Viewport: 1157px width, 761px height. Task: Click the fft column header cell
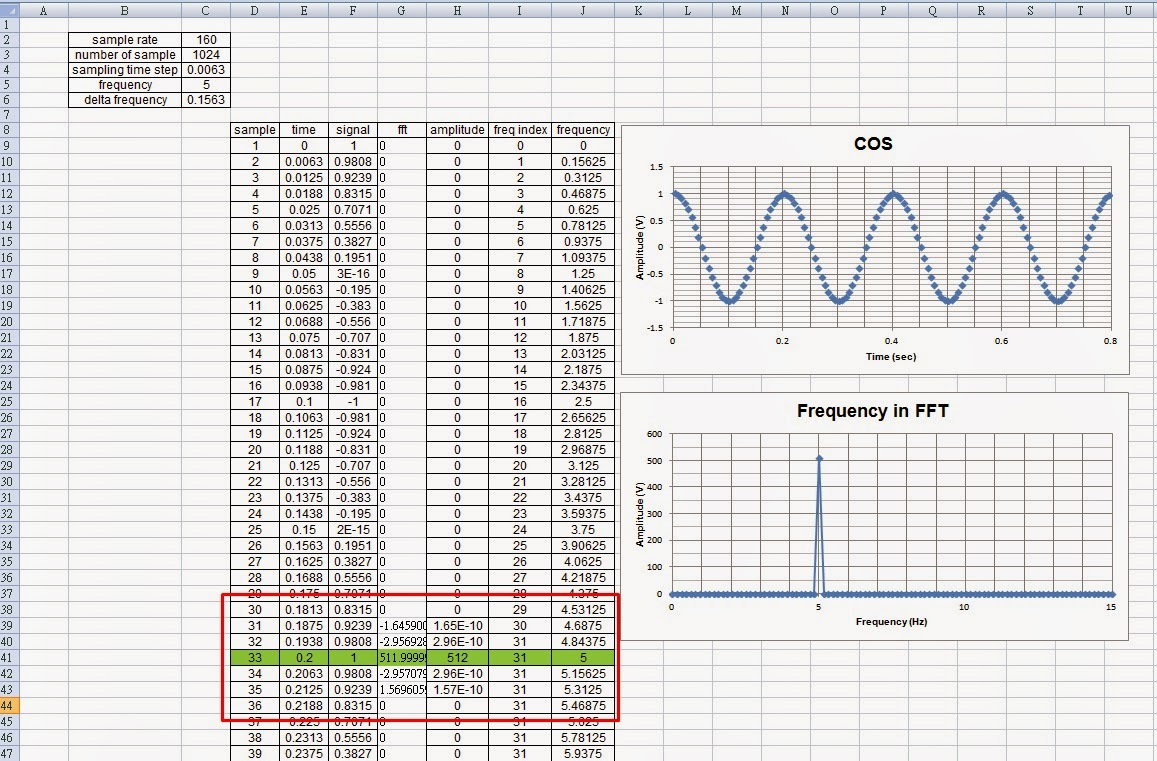tap(400, 129)
